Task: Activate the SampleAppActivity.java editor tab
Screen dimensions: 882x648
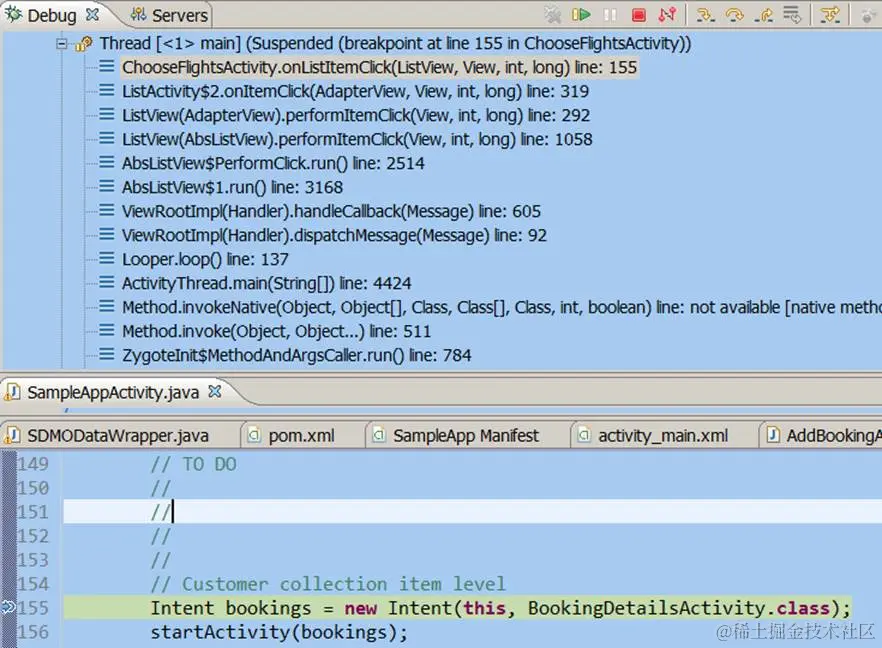Action: point(112,392)
